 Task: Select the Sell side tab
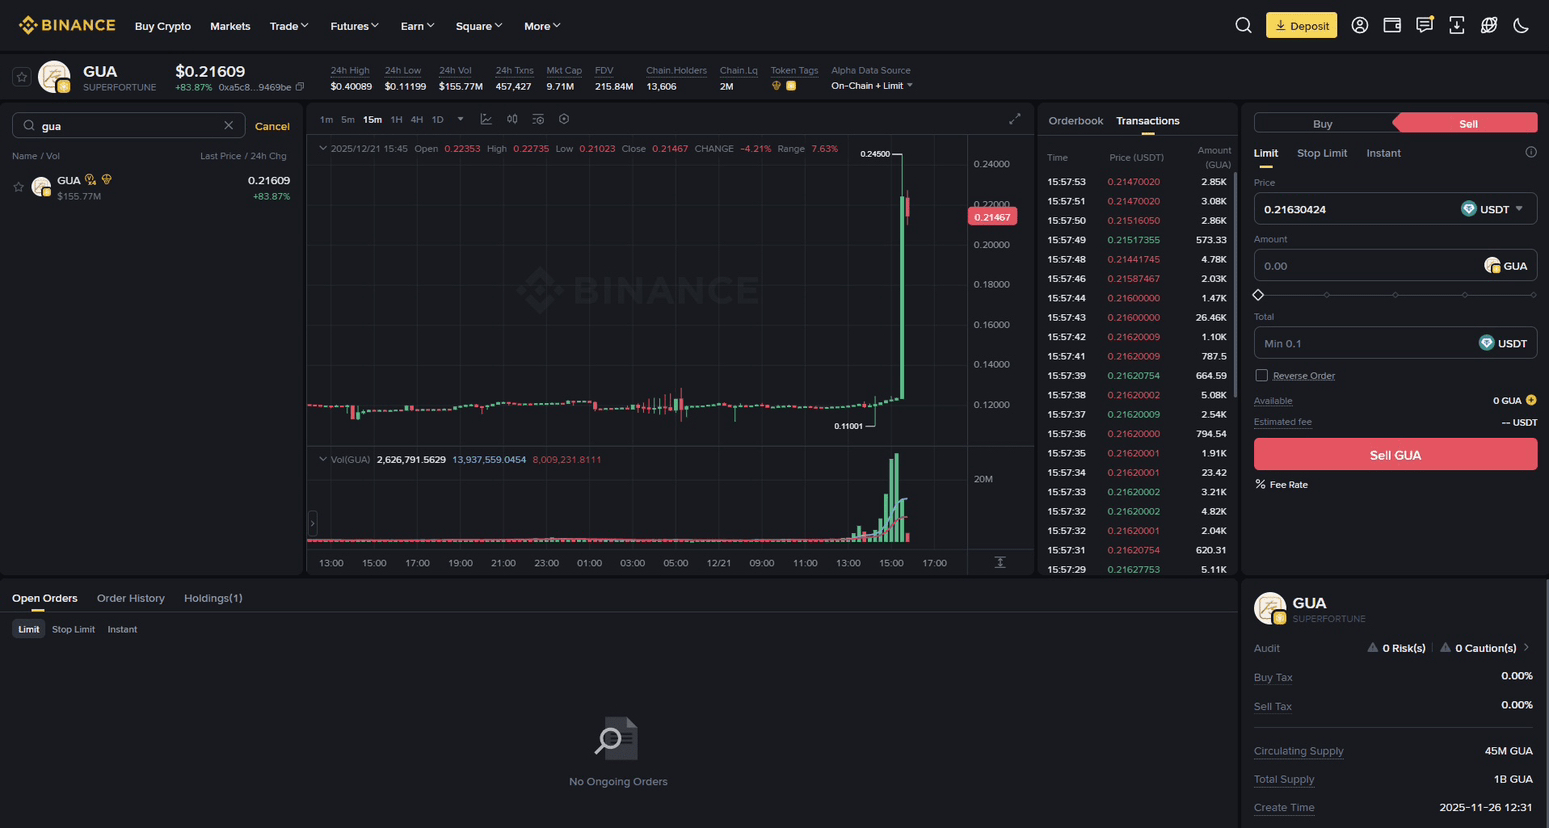[x=1467, y=123]
